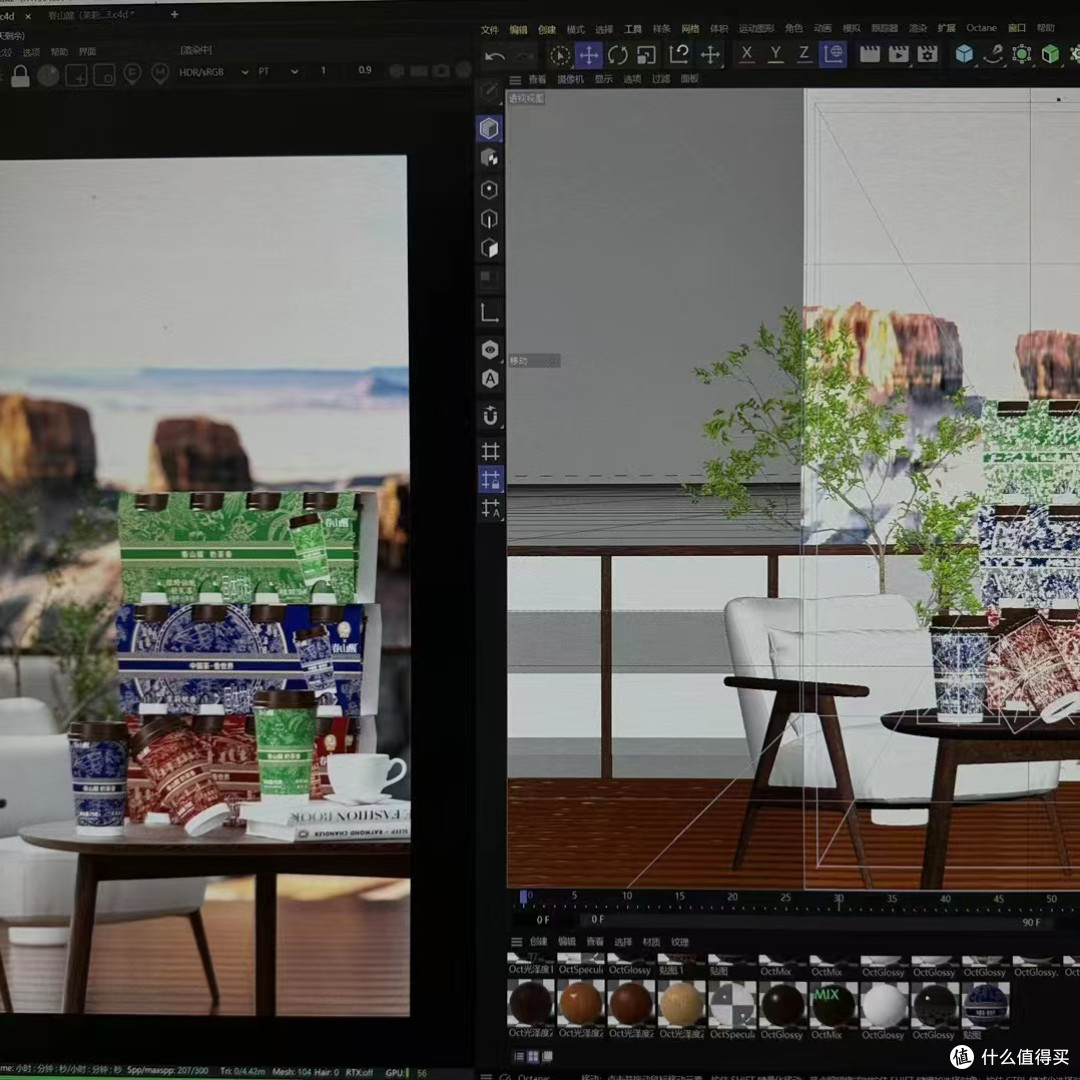Screen dimensions: 1080x1080
Task: Select the white OctGlossy material sphere
Action: [x=884, y=1004]
